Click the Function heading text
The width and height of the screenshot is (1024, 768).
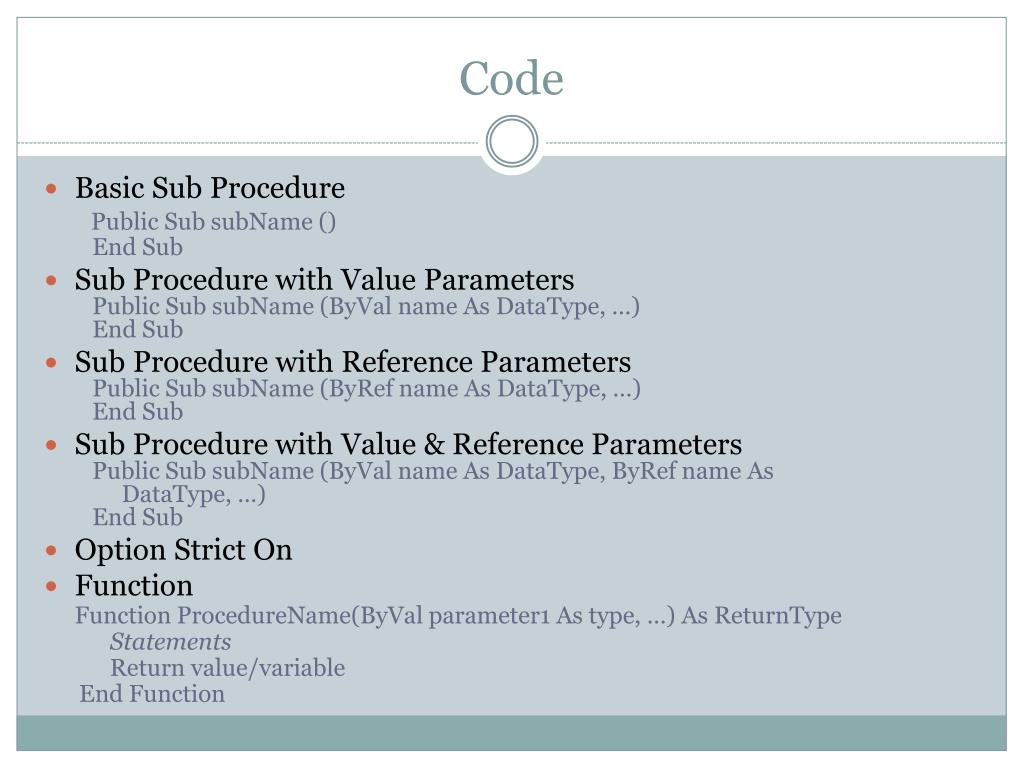pos(134,586)
